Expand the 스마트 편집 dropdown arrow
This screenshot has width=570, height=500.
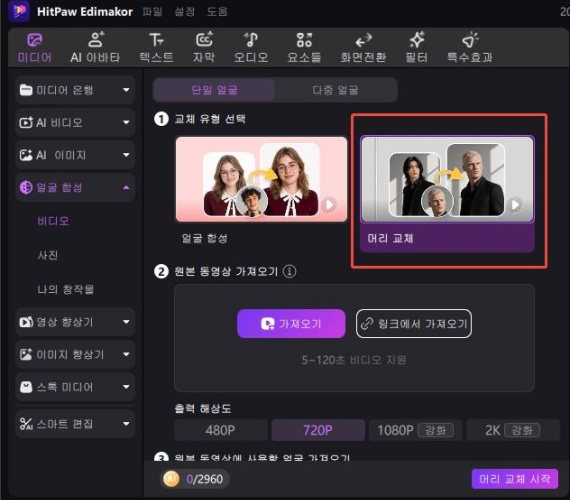click(x=126, y=424)
